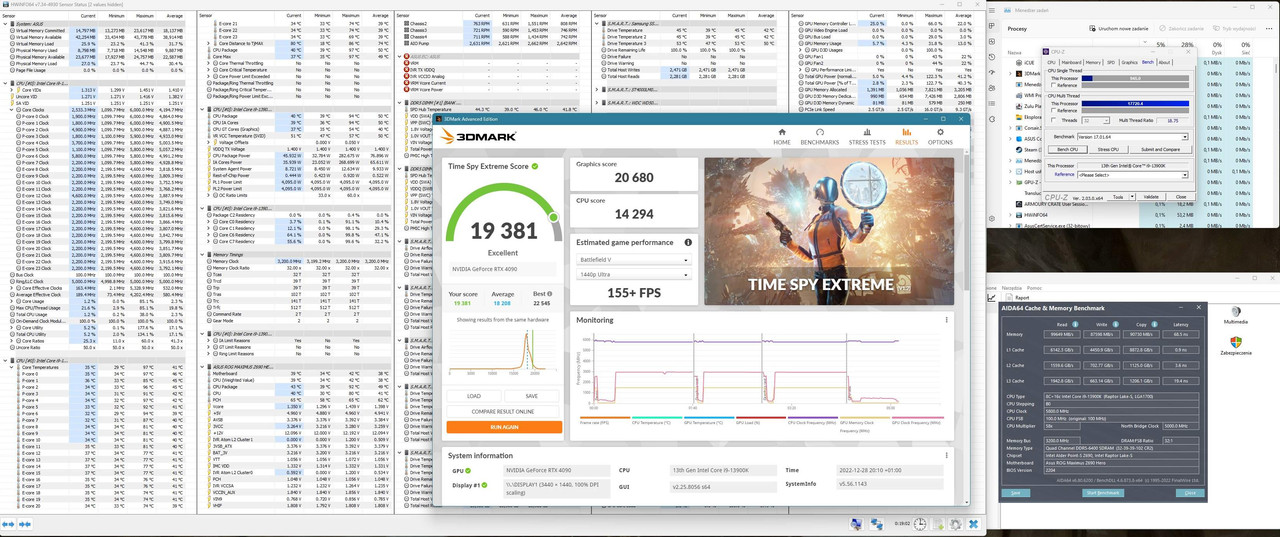Viewport: 1280px width, 537px height.
Task: Open Task Manager settings gear
Action: click(992, 218)
